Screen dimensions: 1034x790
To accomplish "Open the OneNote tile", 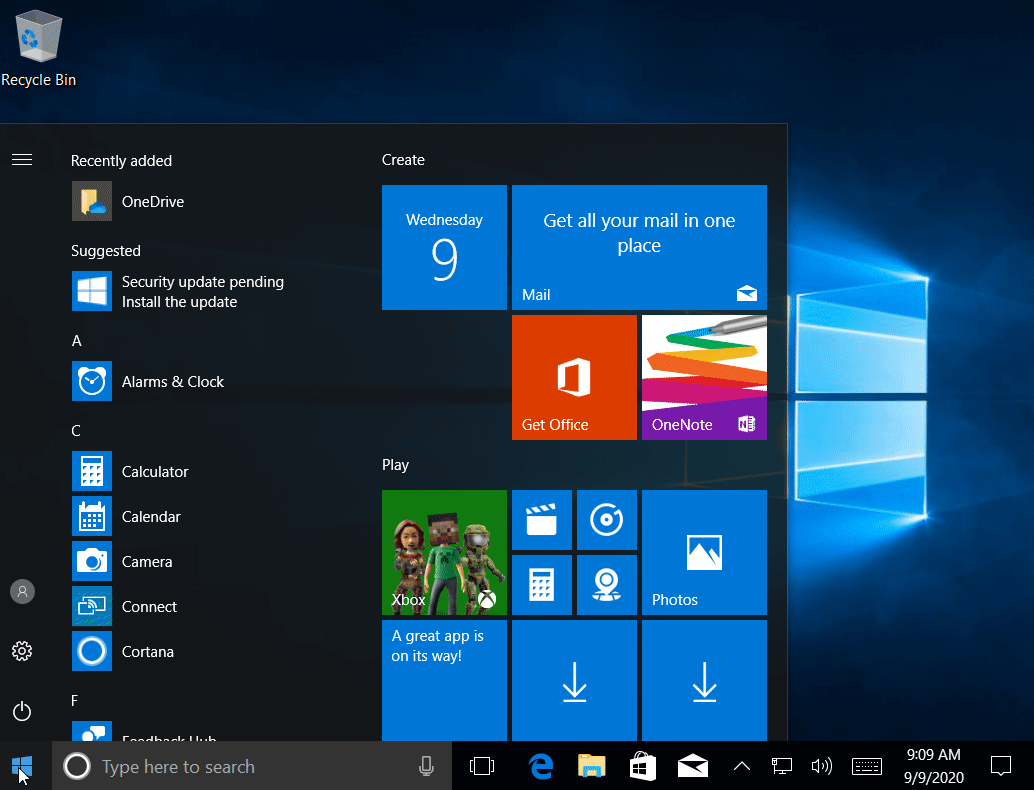I will click(x=704, y=377).
